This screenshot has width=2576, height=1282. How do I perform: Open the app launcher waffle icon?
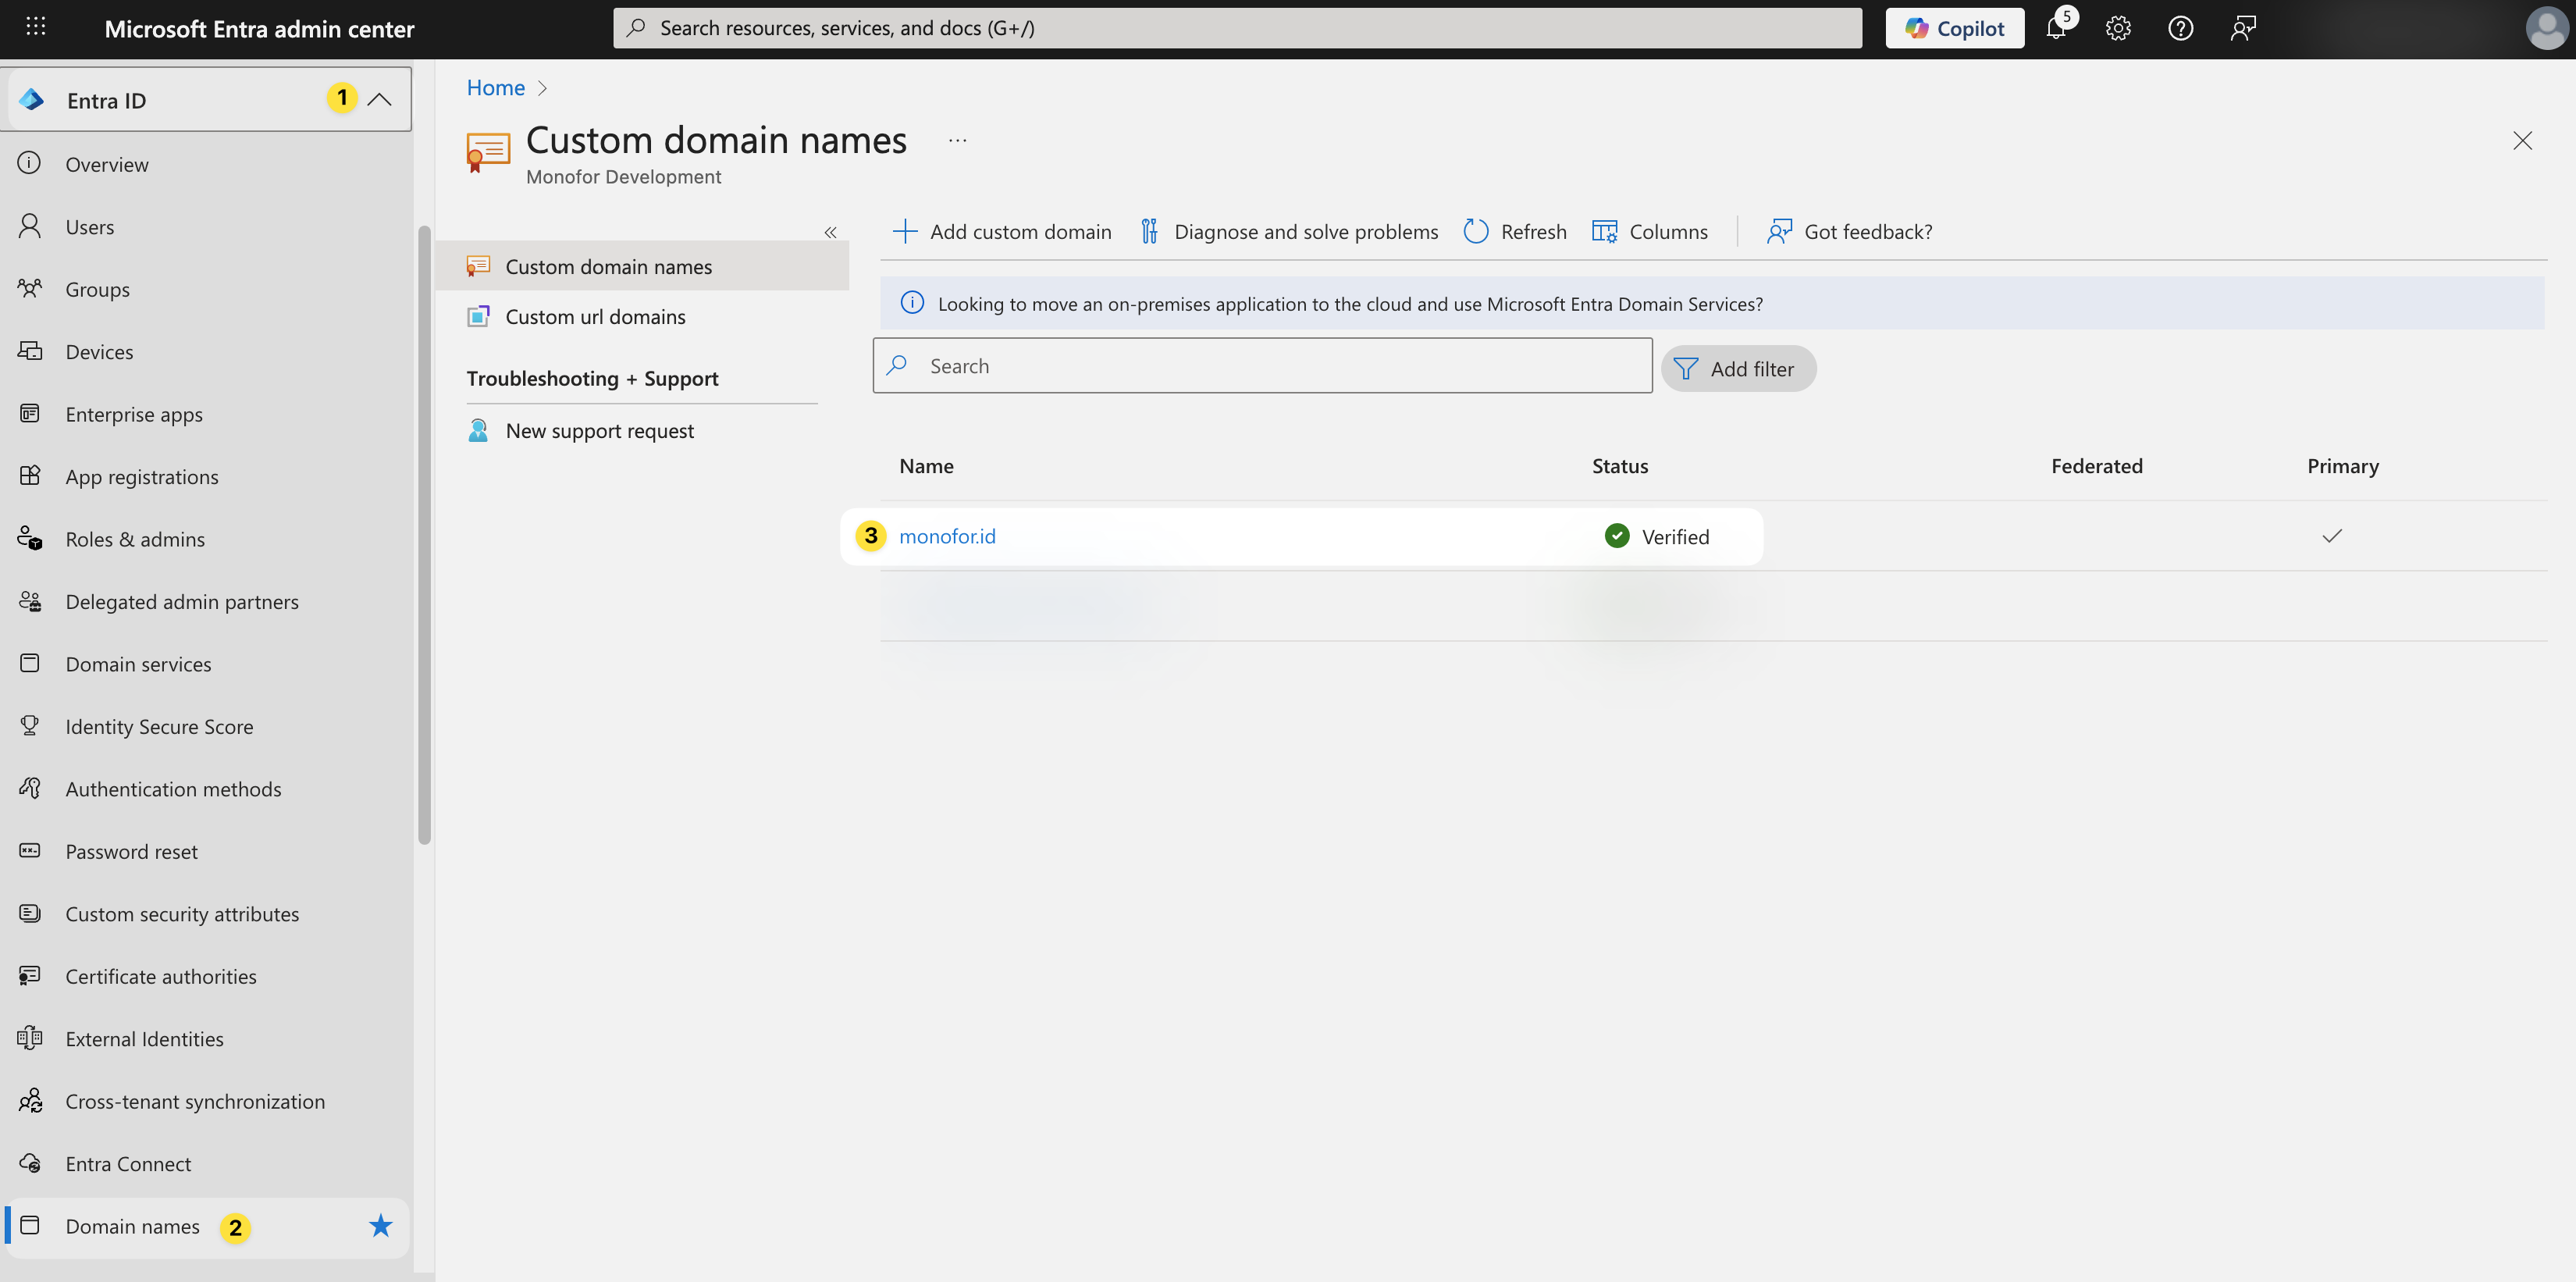tap(36, 27)
